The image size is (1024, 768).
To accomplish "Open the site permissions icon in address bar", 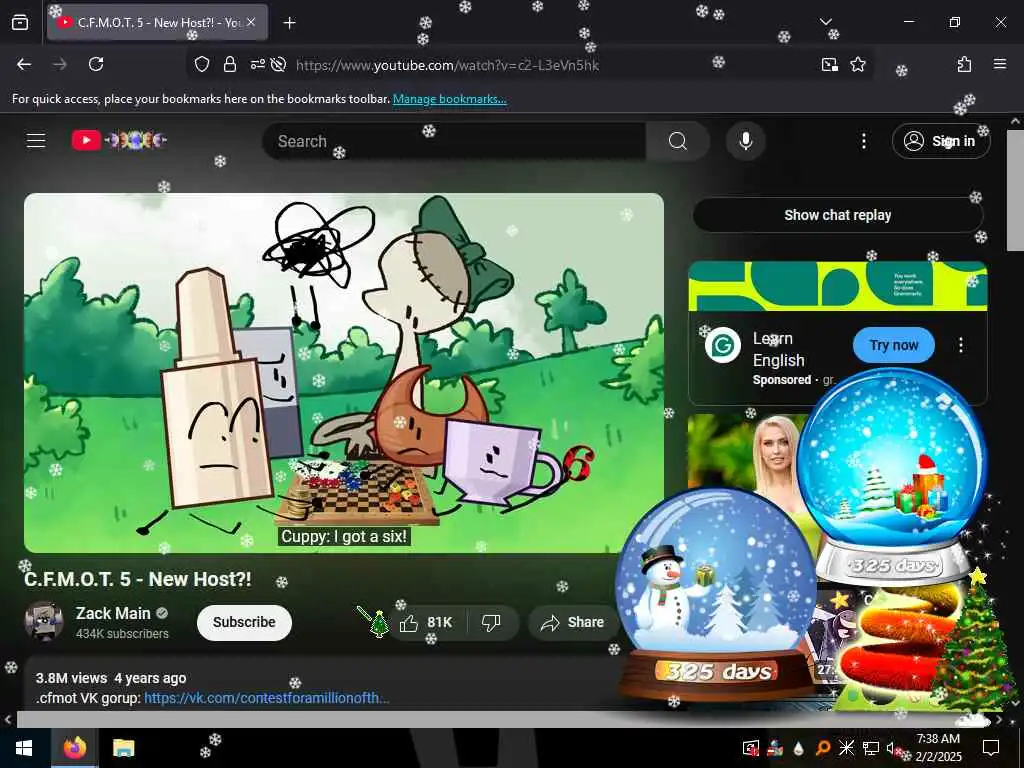I will pyautogui.click(x=257, y=64).
